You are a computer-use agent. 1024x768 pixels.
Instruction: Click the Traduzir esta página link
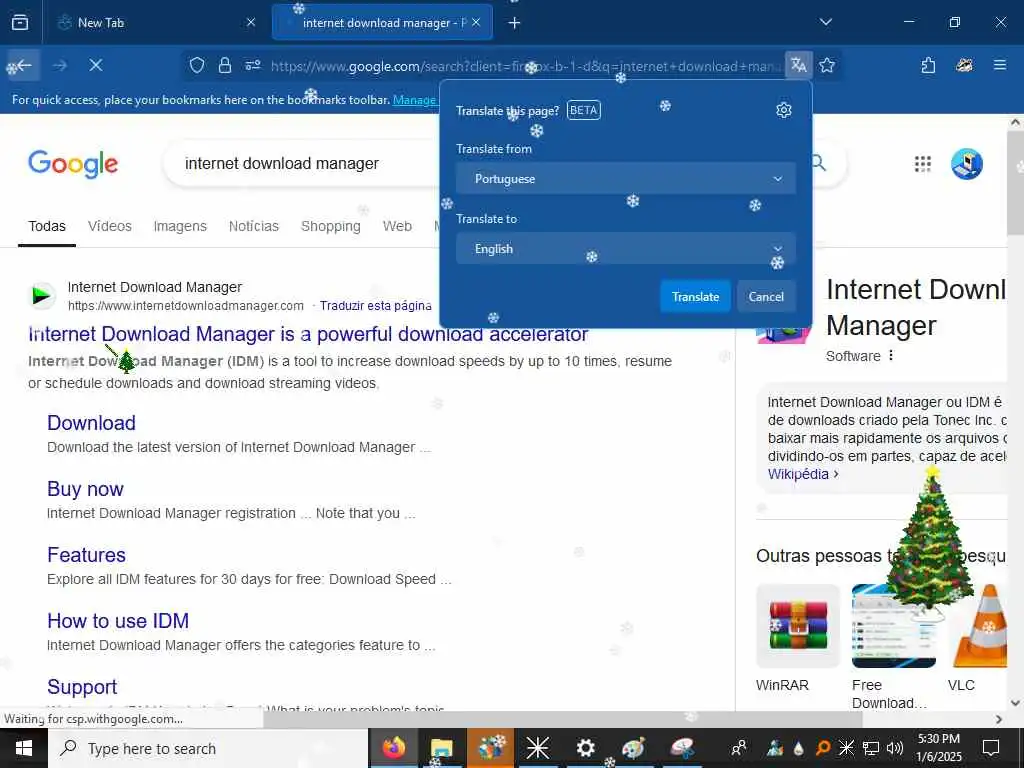376,306
